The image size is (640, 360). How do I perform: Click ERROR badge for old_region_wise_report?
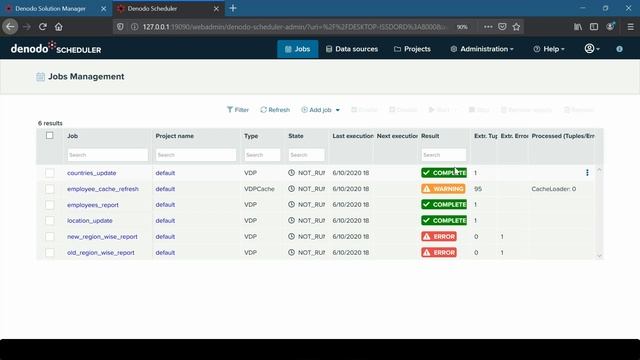[x=439, y=253]
